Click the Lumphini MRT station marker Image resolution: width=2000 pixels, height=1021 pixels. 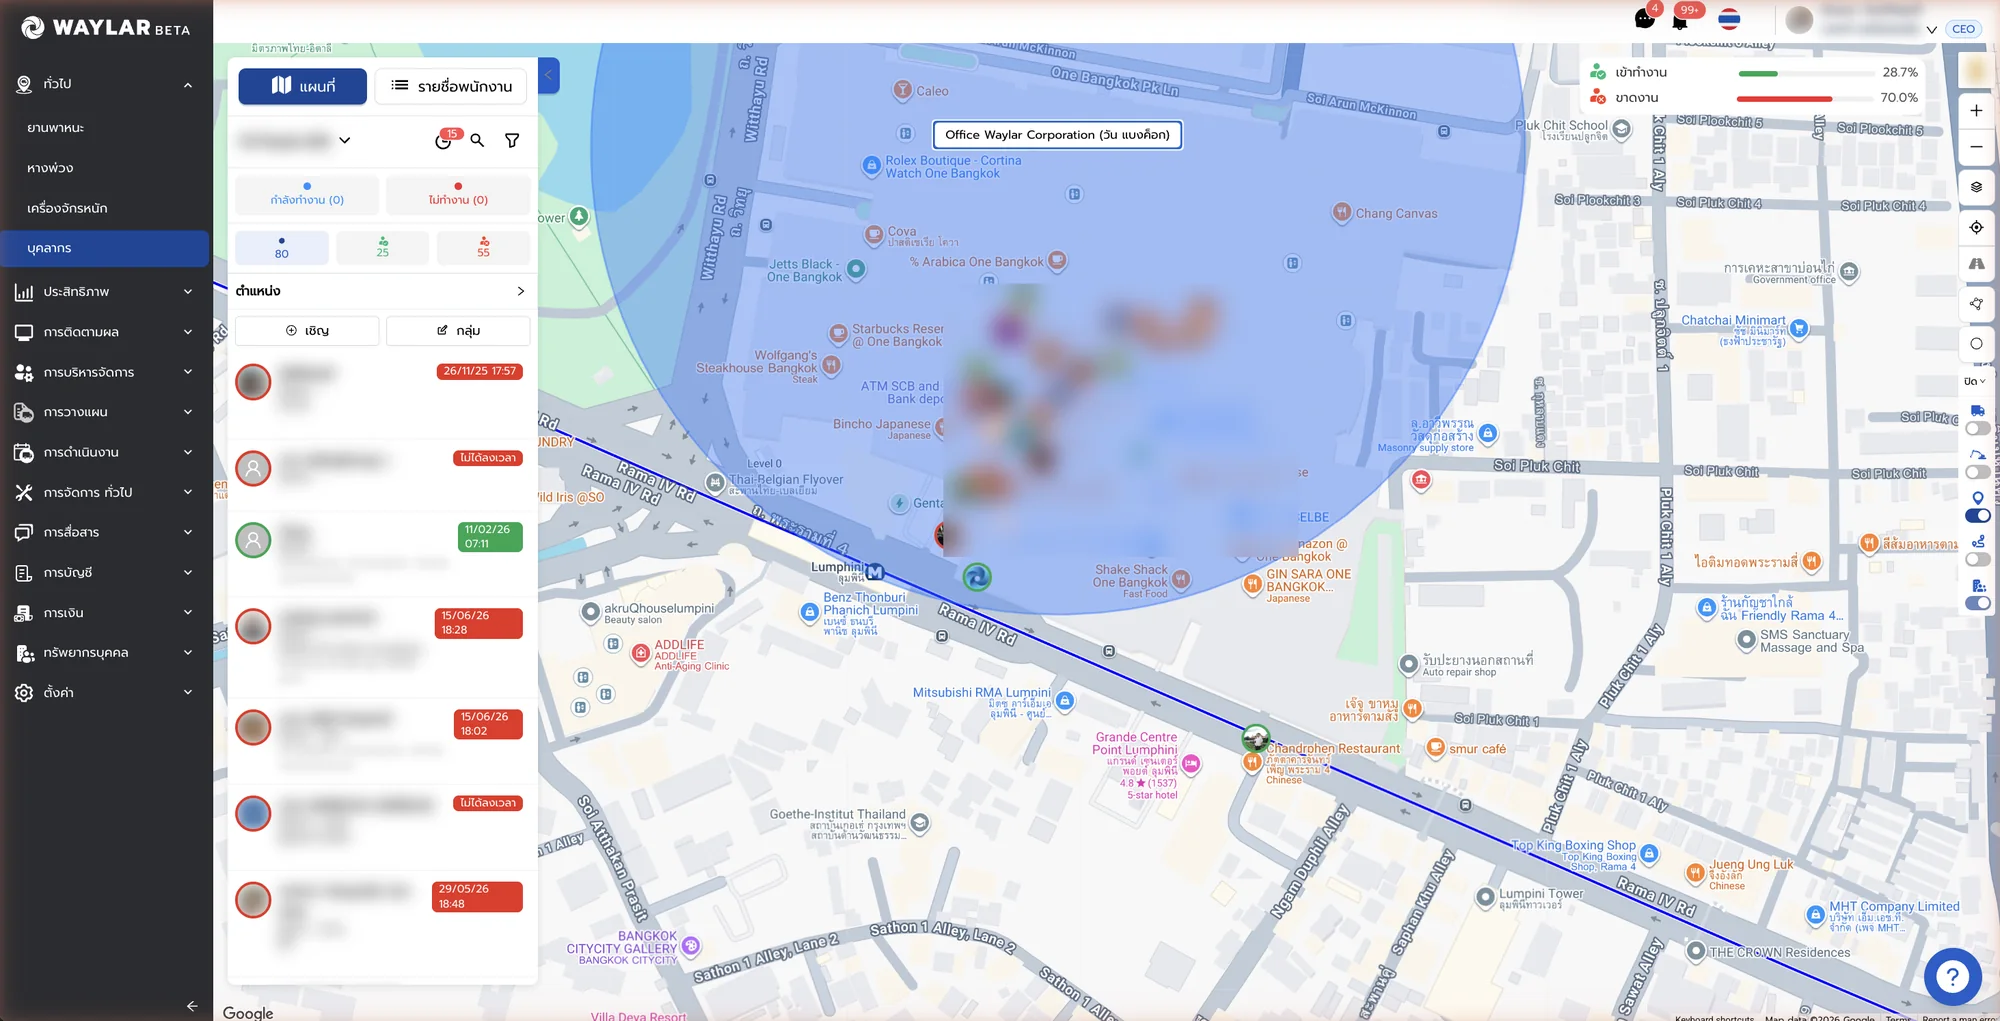pyautogui.click(x=875, y=572)
